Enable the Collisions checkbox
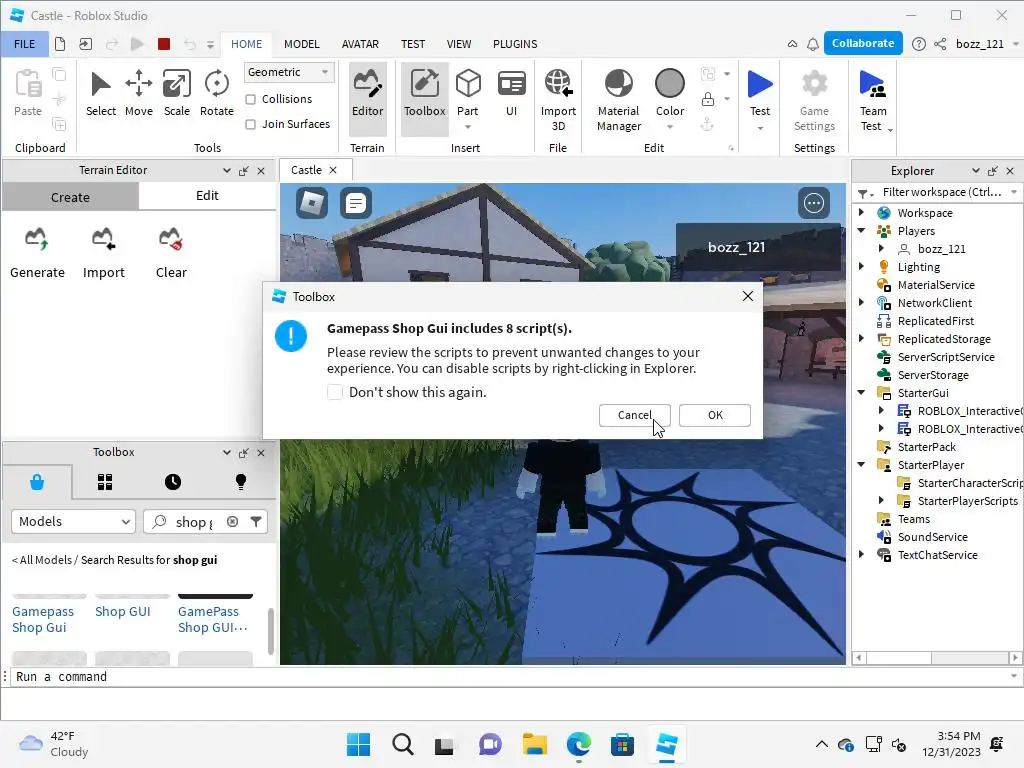 251,99
